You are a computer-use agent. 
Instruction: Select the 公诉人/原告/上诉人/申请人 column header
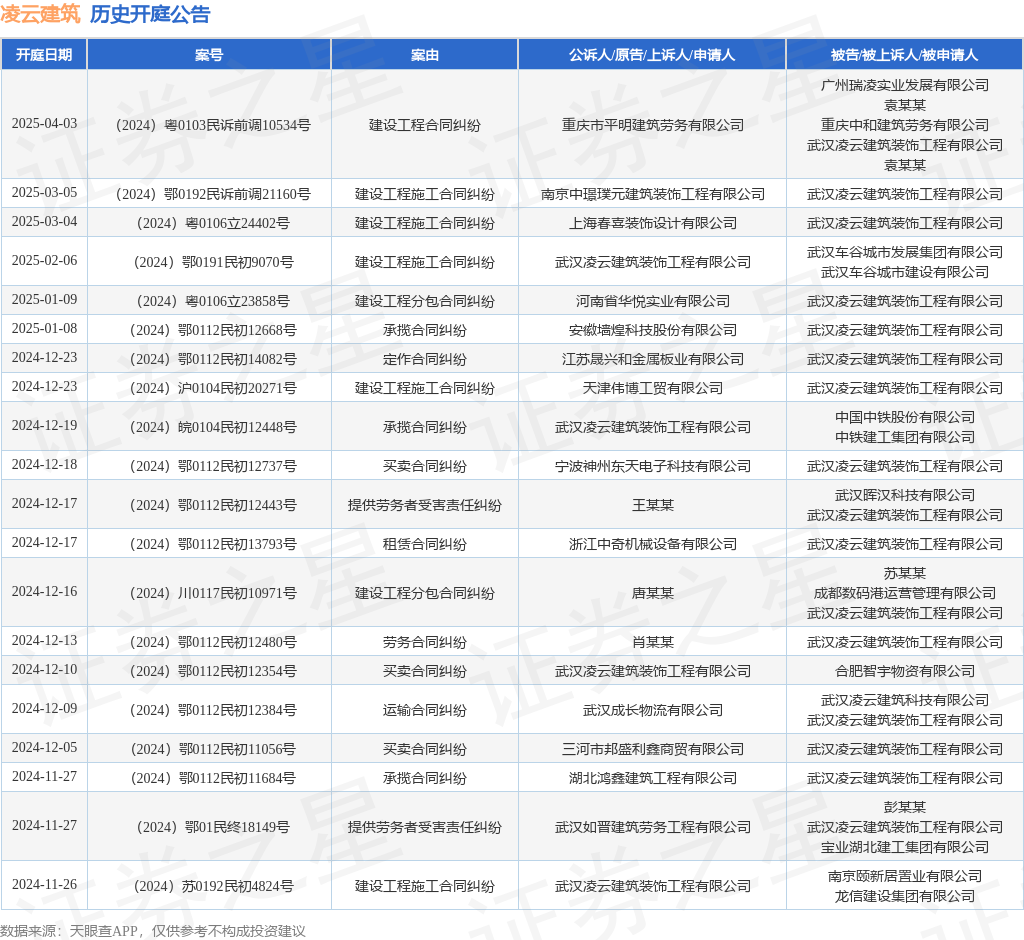coord(652,55)
